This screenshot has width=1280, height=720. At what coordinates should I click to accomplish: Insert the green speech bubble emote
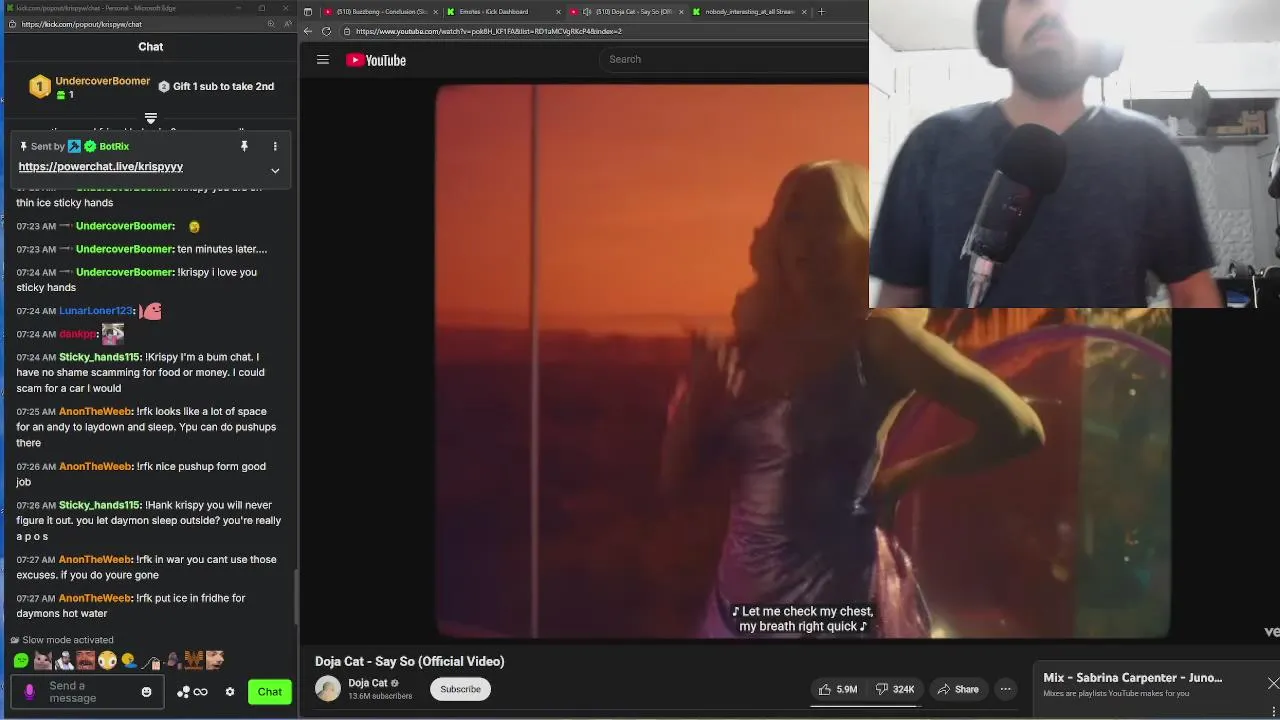21,661
